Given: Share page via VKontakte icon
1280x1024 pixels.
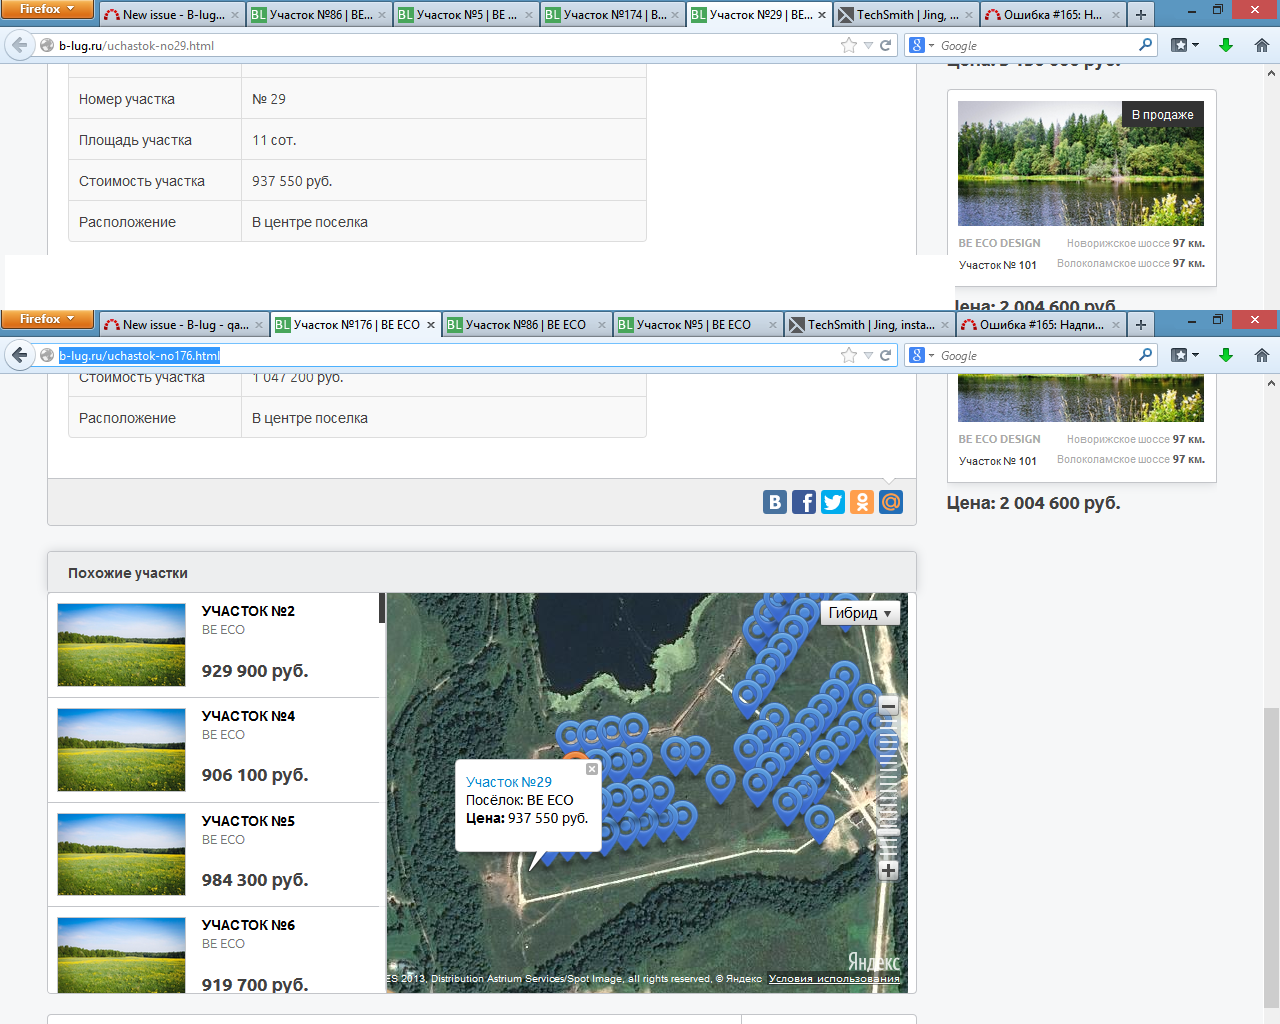Looking at the screenshot, I should [x=775, y=502].
